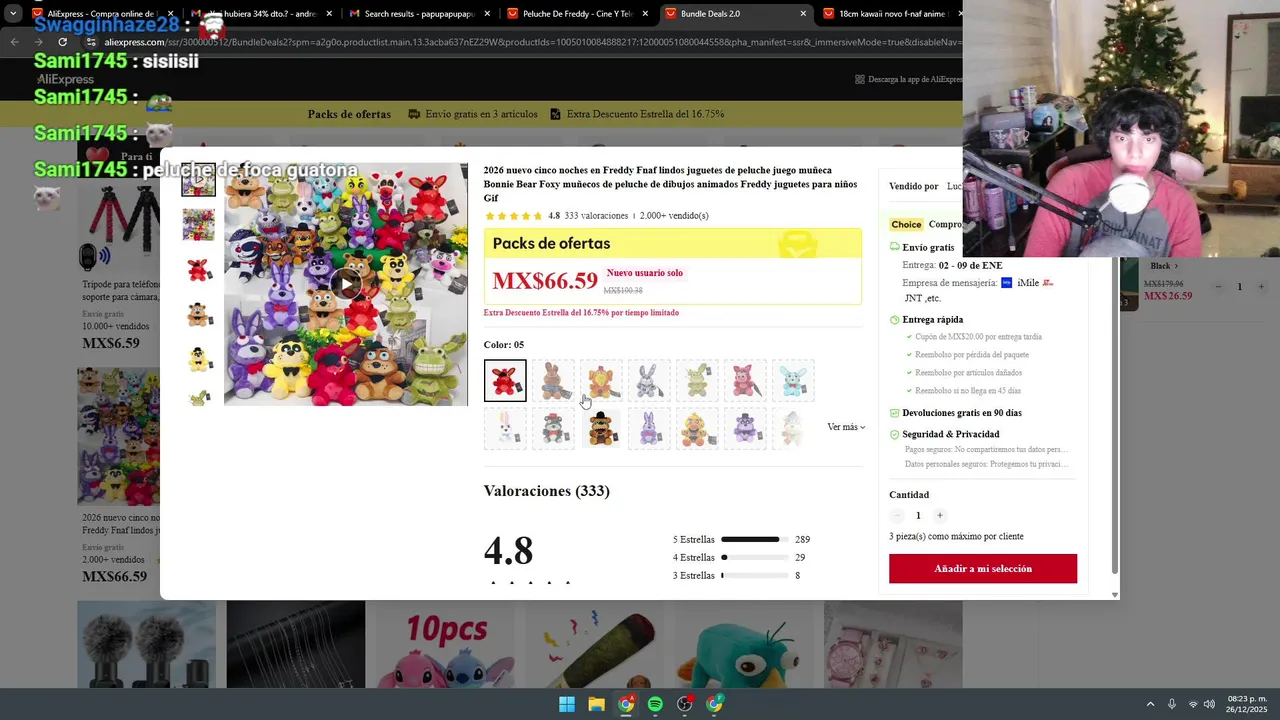The width and height of the screenshot is (1280, 720).
Task: Open Spotify from the taskbar
Action: pyautogui.click(x=655, y=704)
